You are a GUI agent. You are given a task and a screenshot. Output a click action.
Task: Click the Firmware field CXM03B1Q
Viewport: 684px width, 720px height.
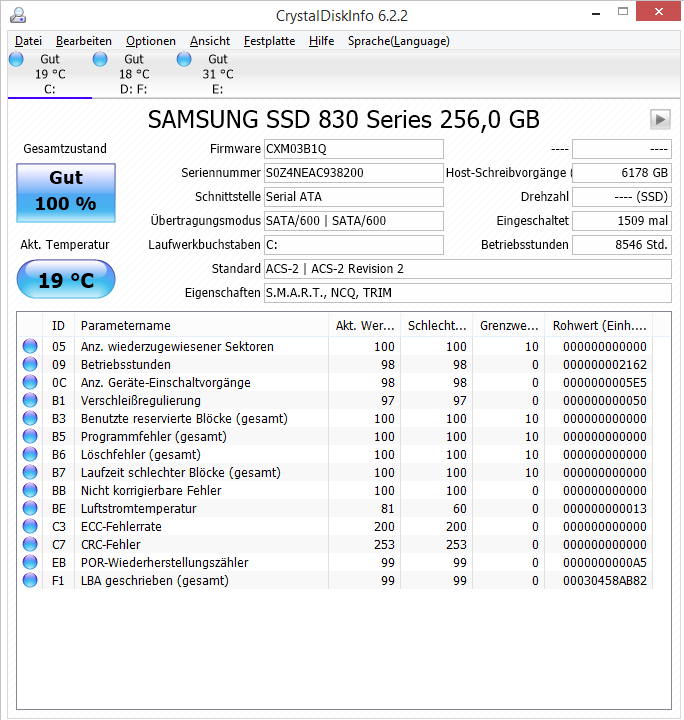[354, 149]
